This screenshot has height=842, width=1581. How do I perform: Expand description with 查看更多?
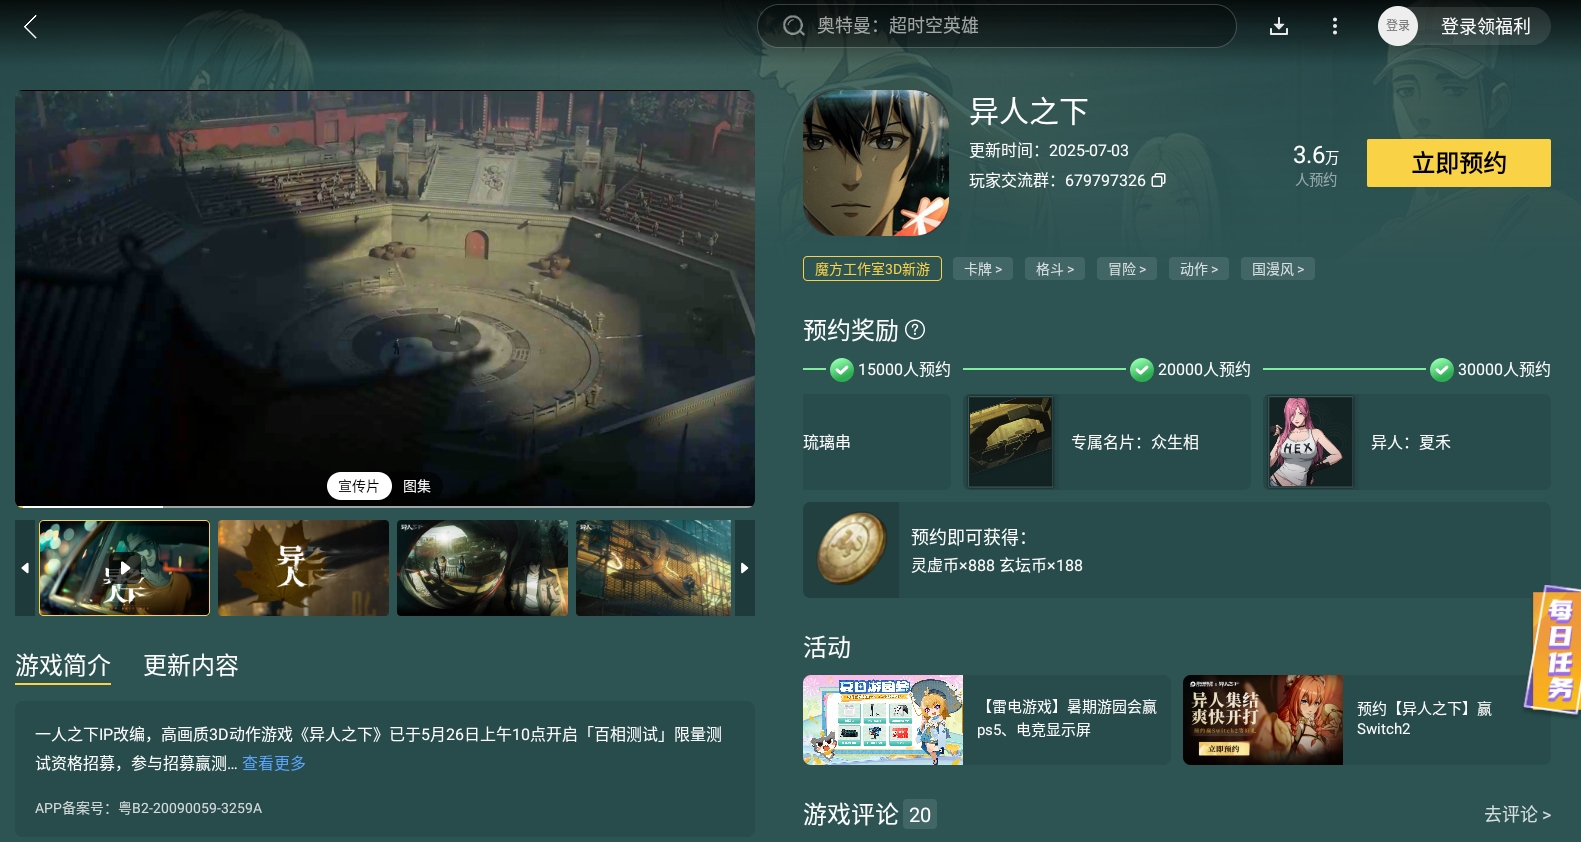click(x=274, y=763)
